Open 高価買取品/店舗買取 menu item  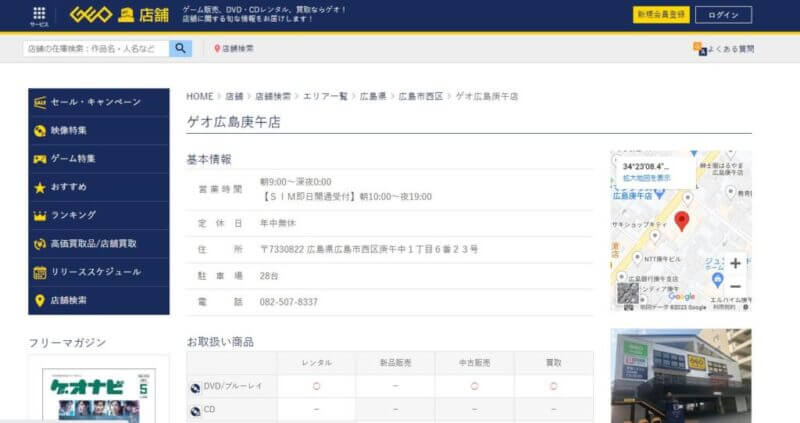point(99,244)
